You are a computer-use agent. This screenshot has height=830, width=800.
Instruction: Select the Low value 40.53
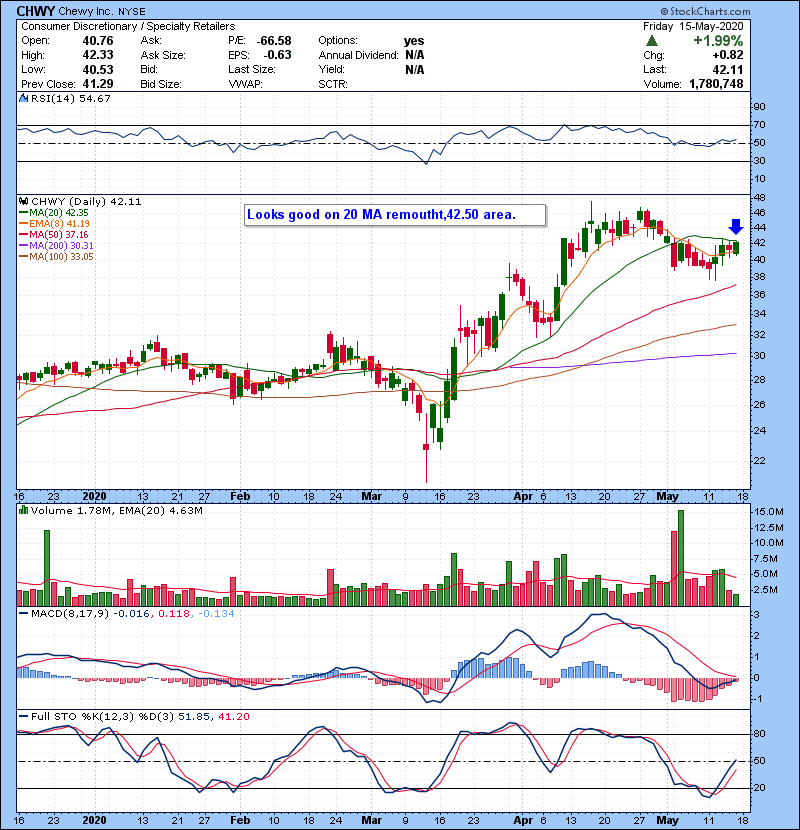98,69
